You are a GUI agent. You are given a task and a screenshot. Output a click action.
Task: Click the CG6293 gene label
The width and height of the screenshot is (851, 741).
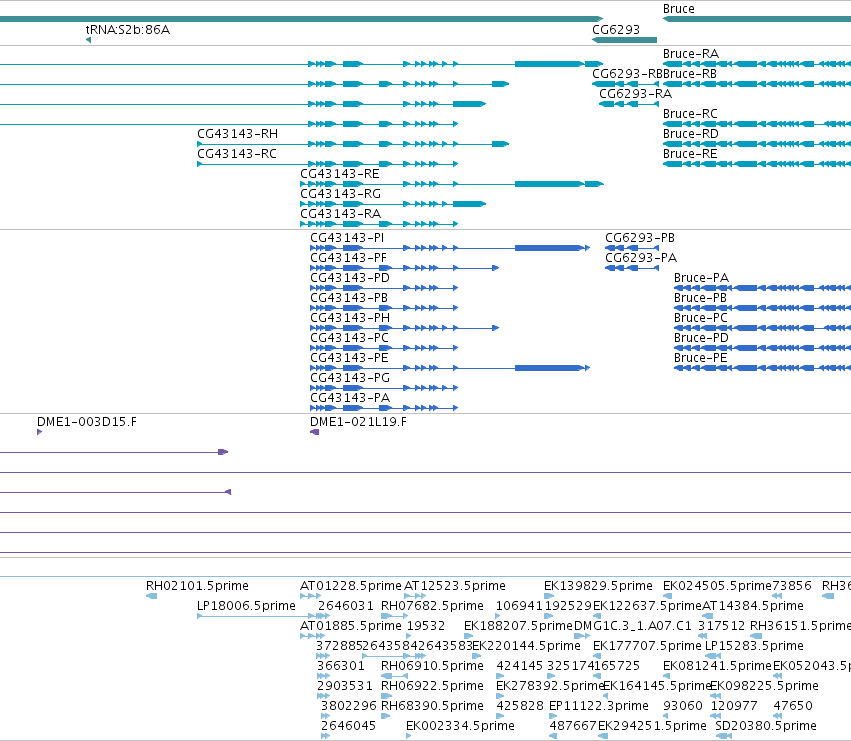pyautogui.click(x=616, y=30)
